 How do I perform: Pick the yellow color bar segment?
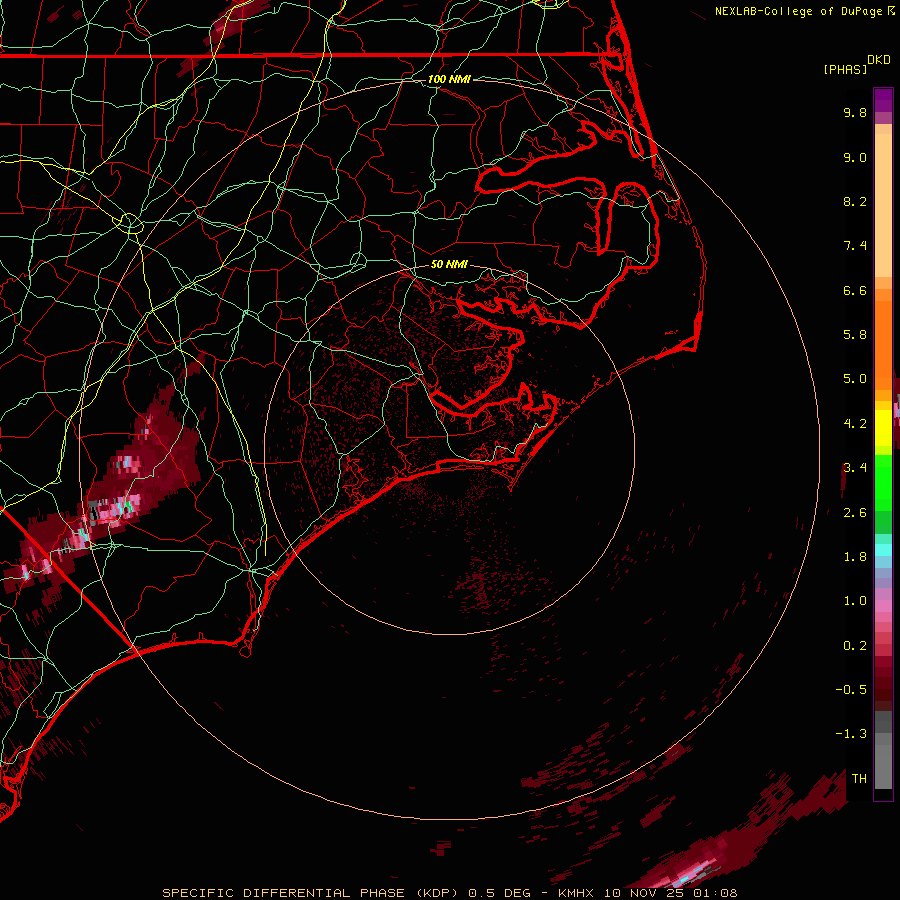[883, 428]
